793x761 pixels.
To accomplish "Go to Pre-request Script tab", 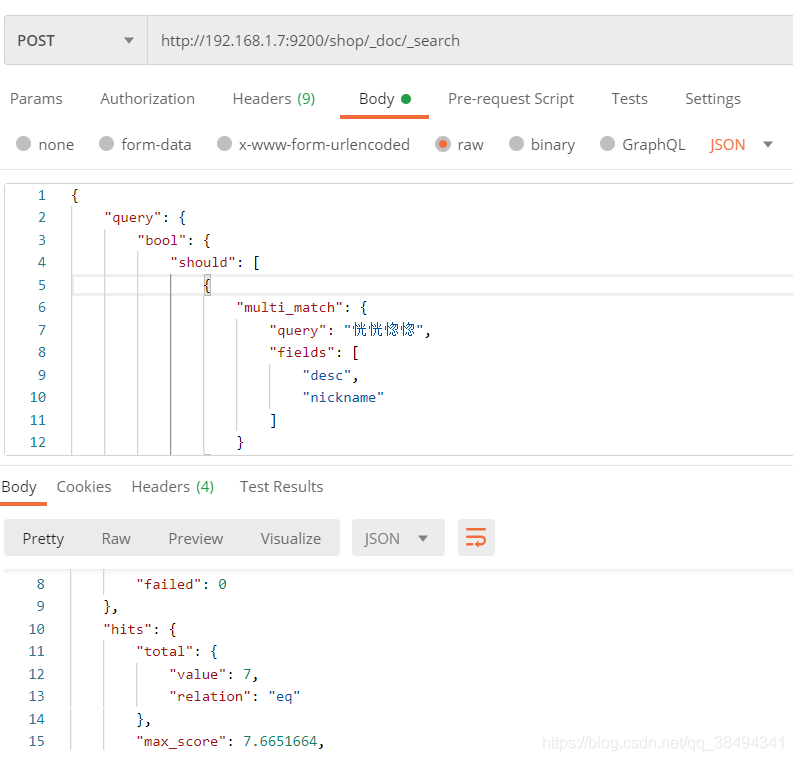I will coord(510,99).
